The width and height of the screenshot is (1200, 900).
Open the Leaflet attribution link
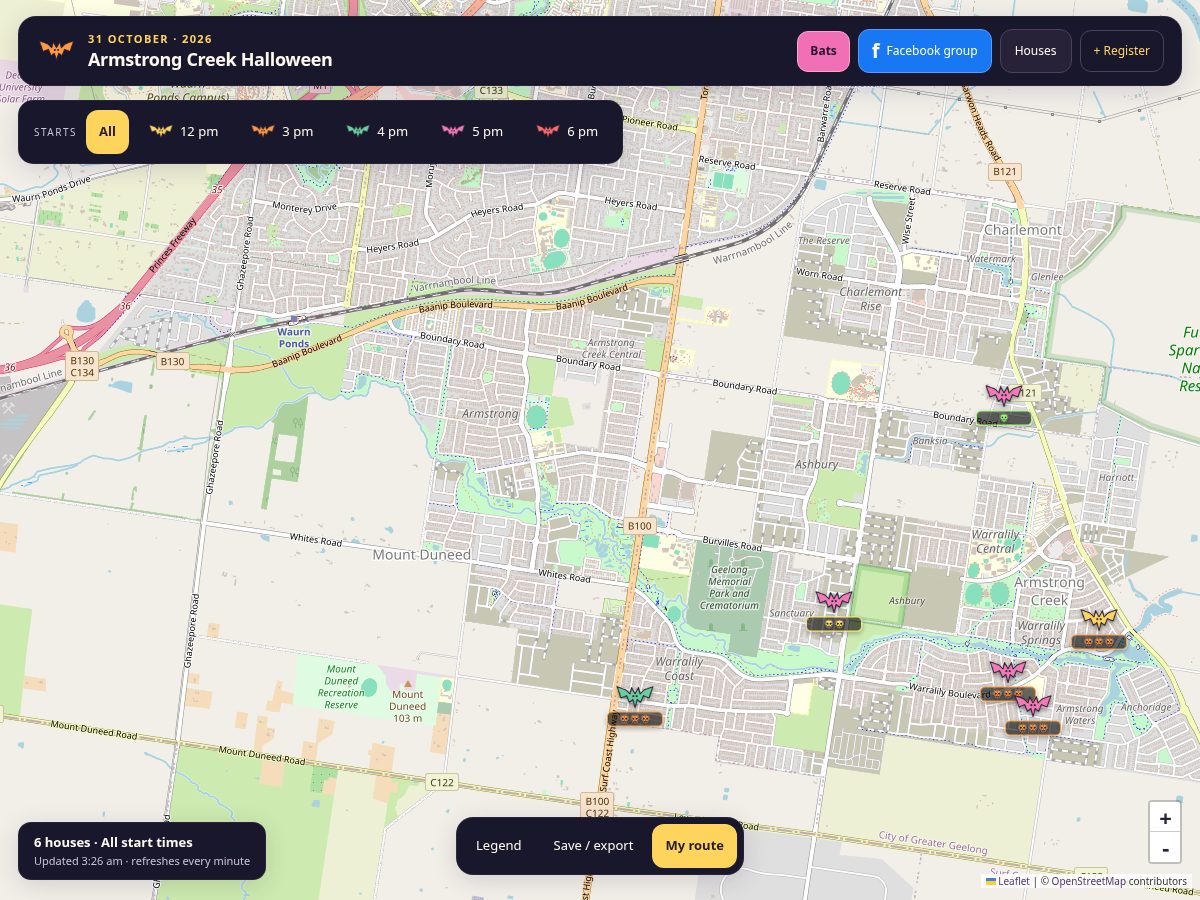1008,881
